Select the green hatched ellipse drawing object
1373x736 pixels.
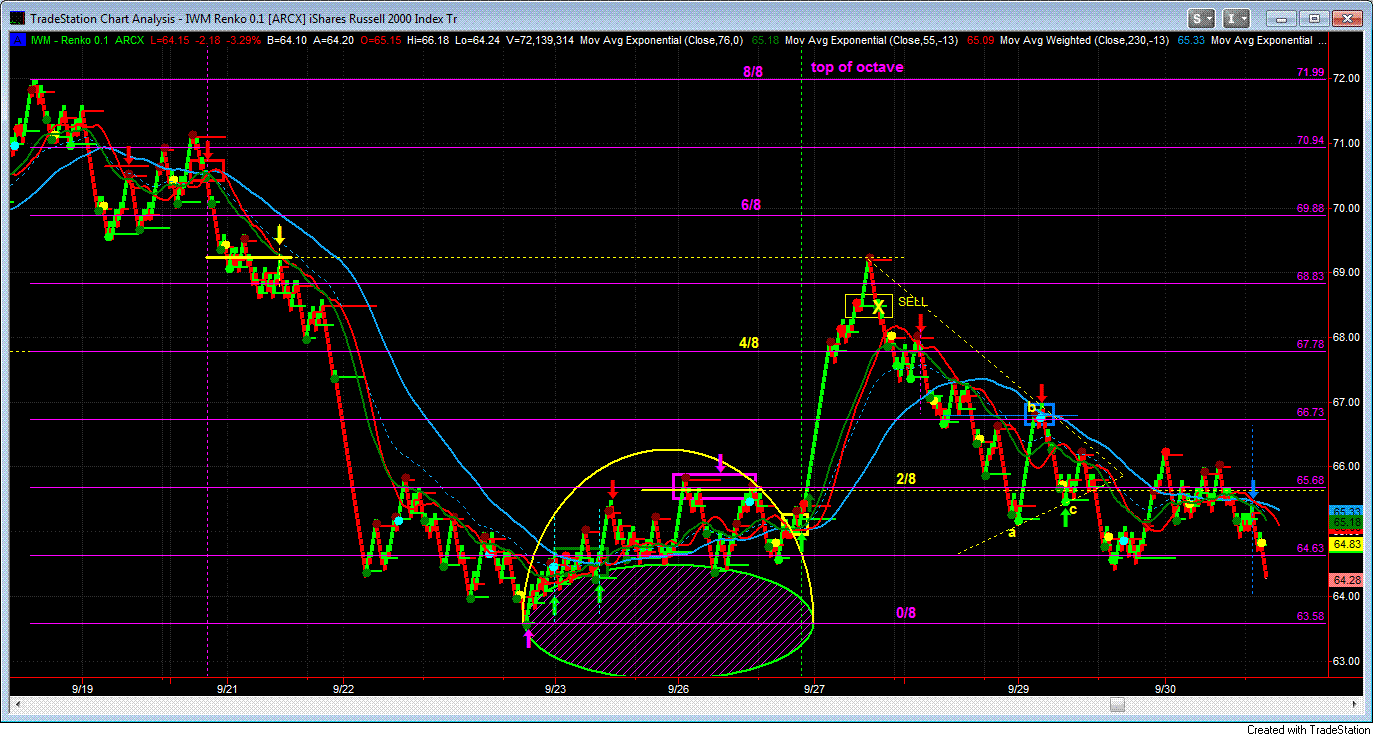669,620
